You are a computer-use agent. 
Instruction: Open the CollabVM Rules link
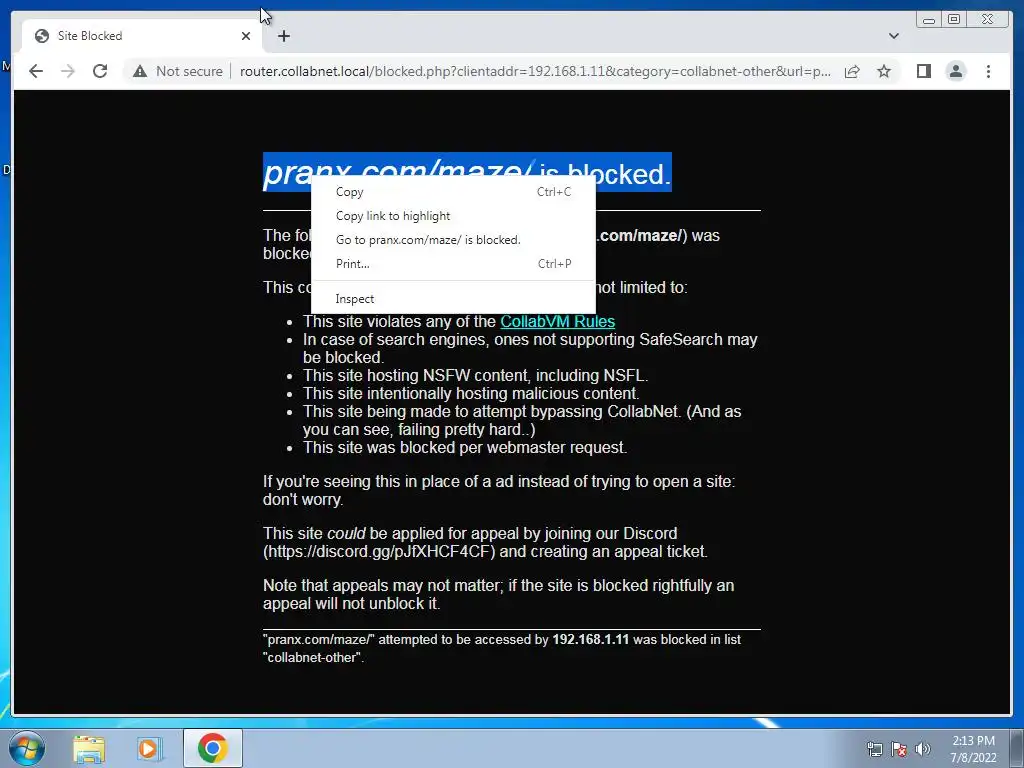[557, 321]
